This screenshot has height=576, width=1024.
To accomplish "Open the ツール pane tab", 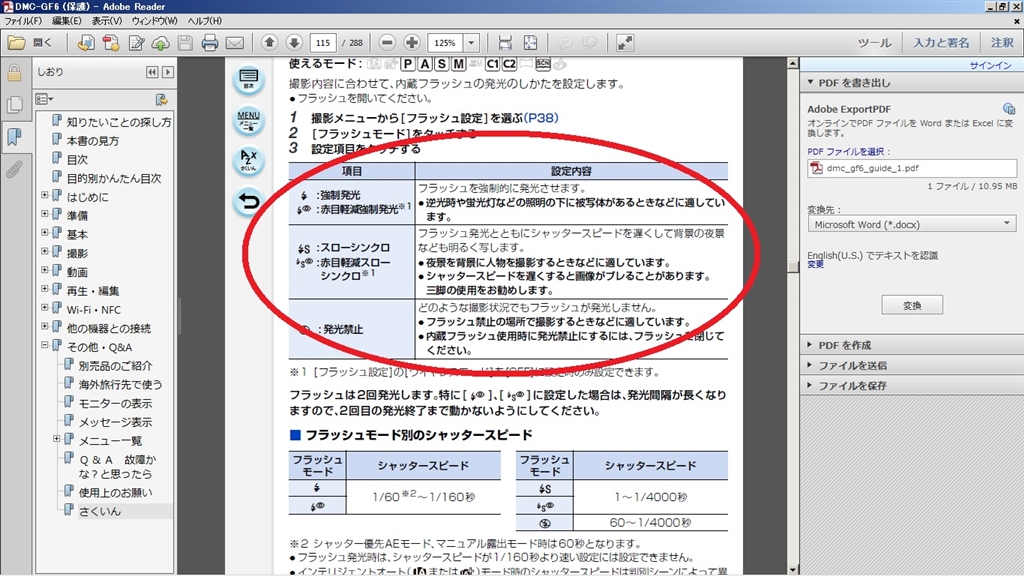I will tap(874, 43).
